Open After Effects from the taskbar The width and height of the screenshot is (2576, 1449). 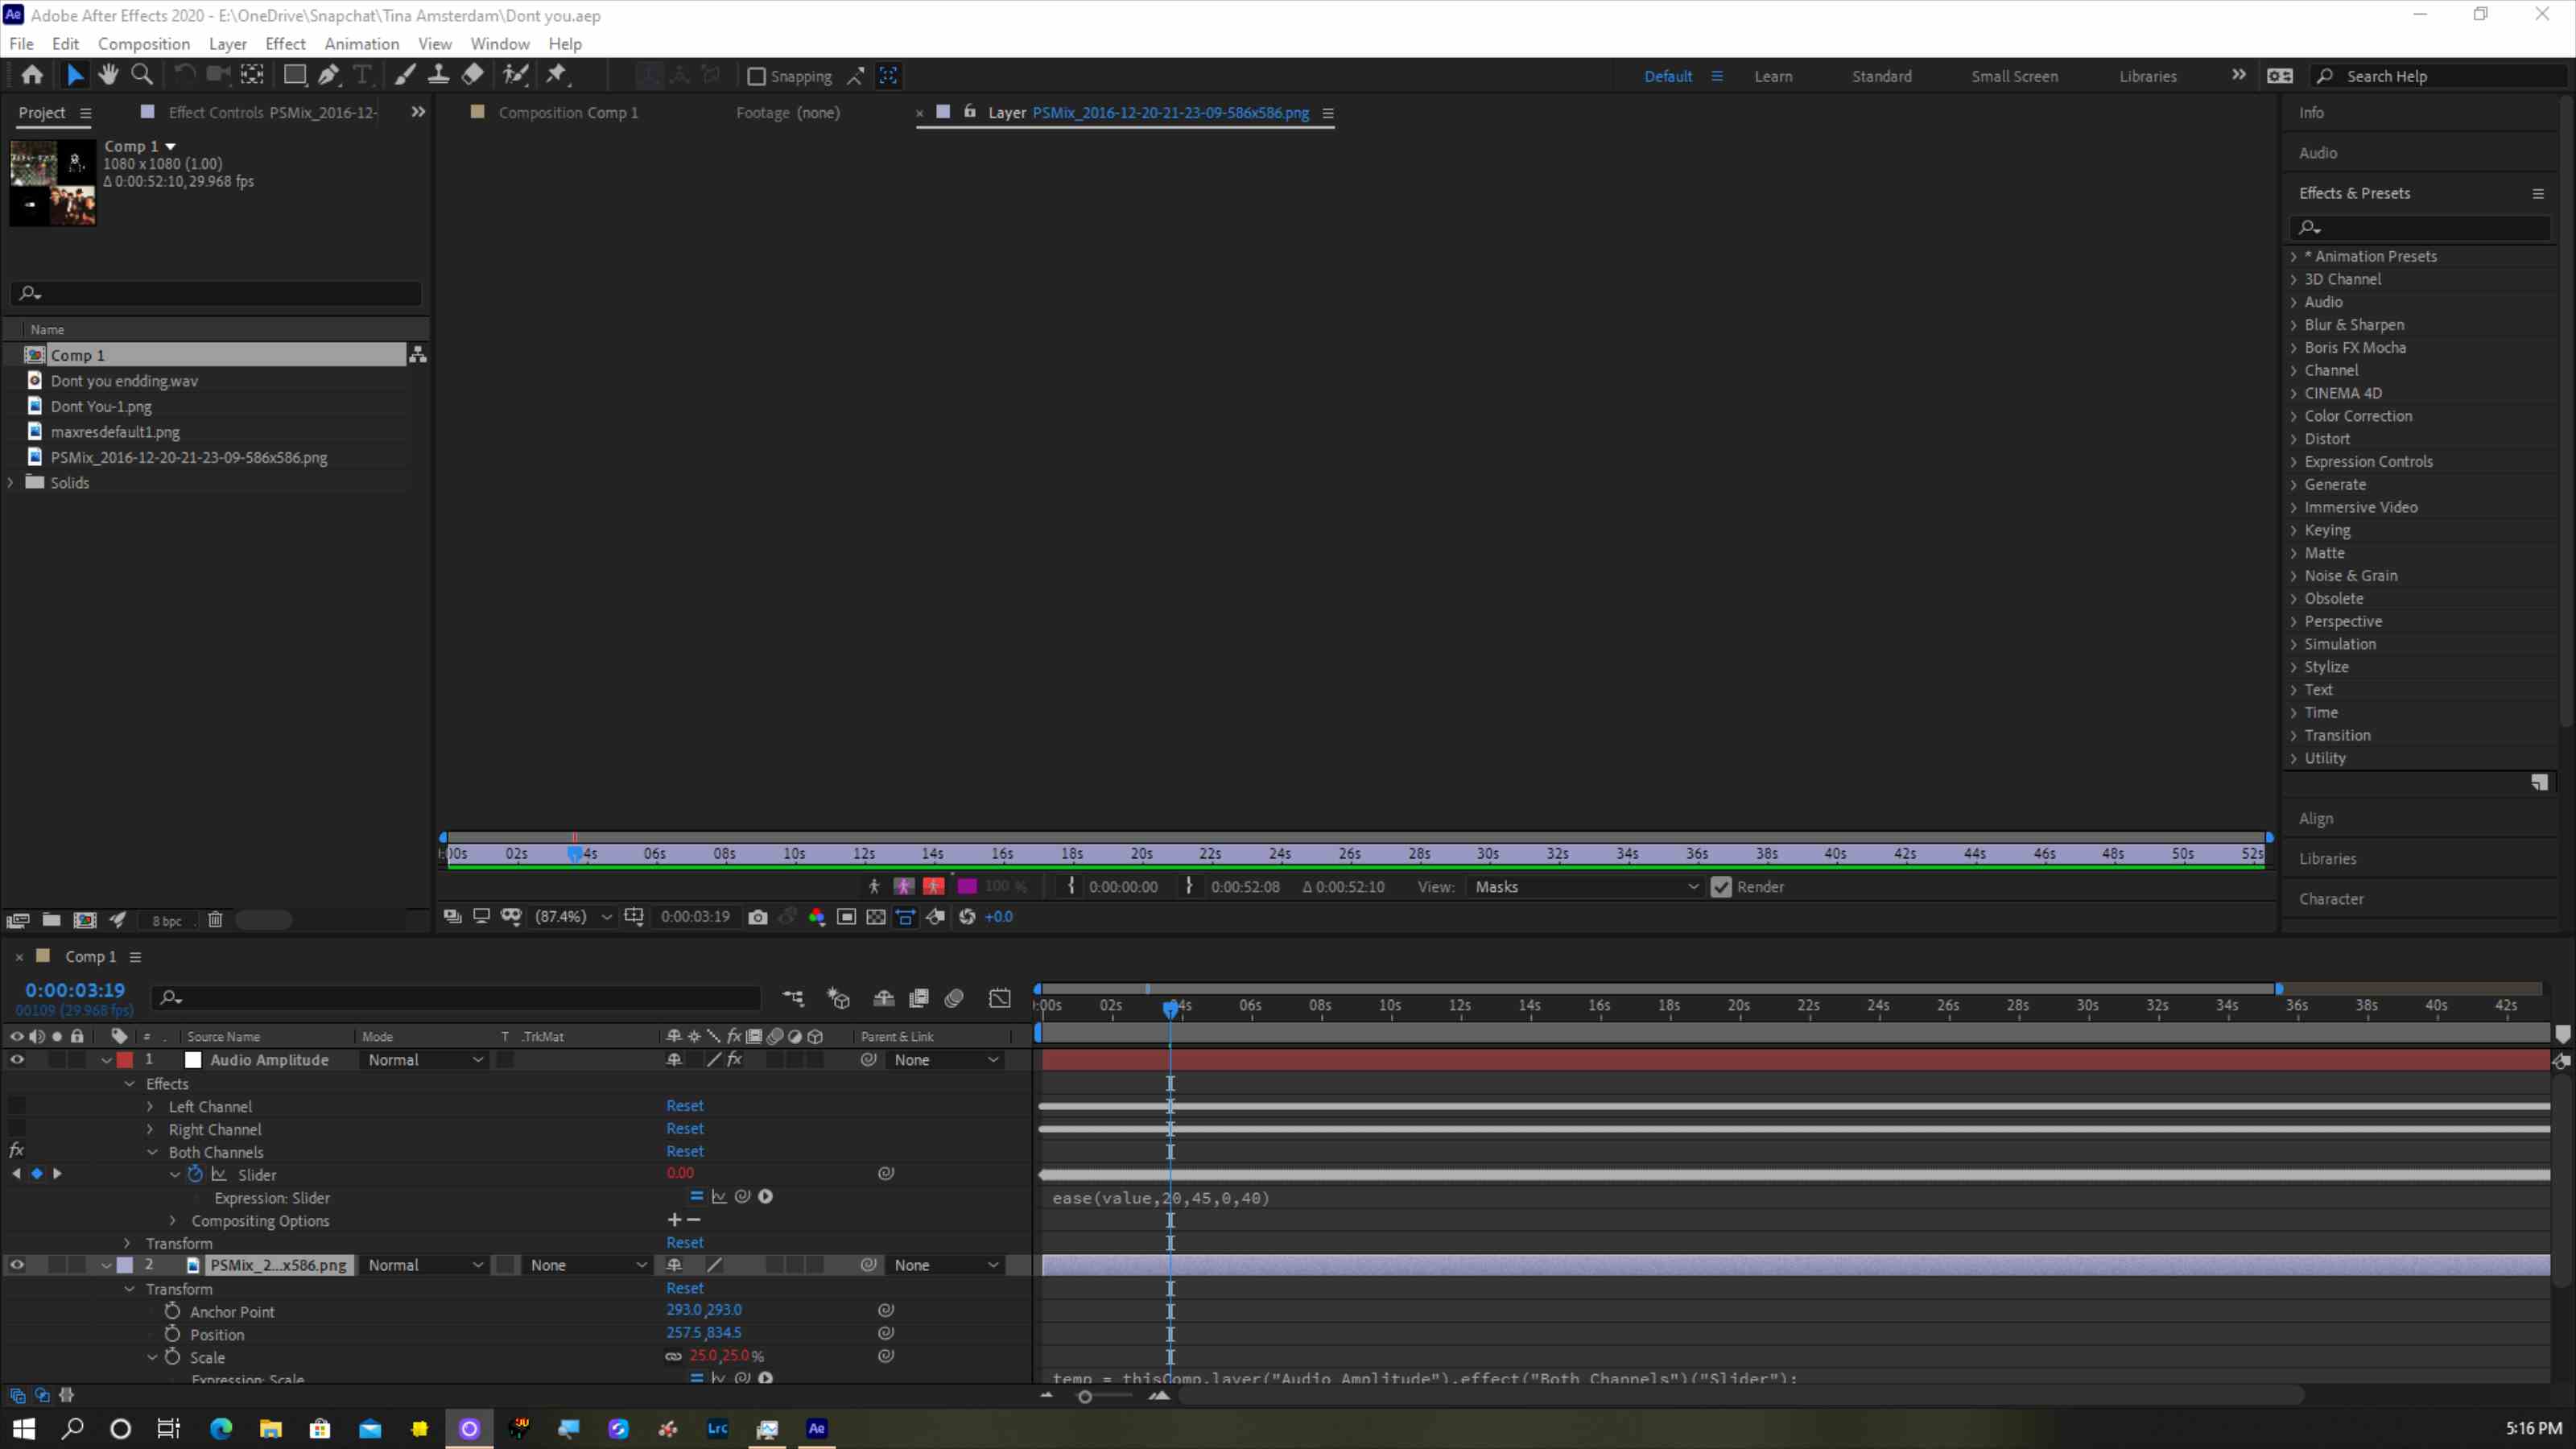(x=817, y=1429)
